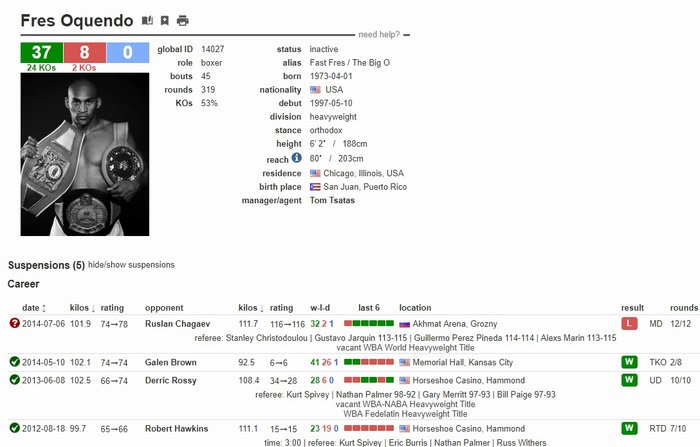
Task: Click green checkmark icon for 2013-06-08 bout
Action: (14, 380)
